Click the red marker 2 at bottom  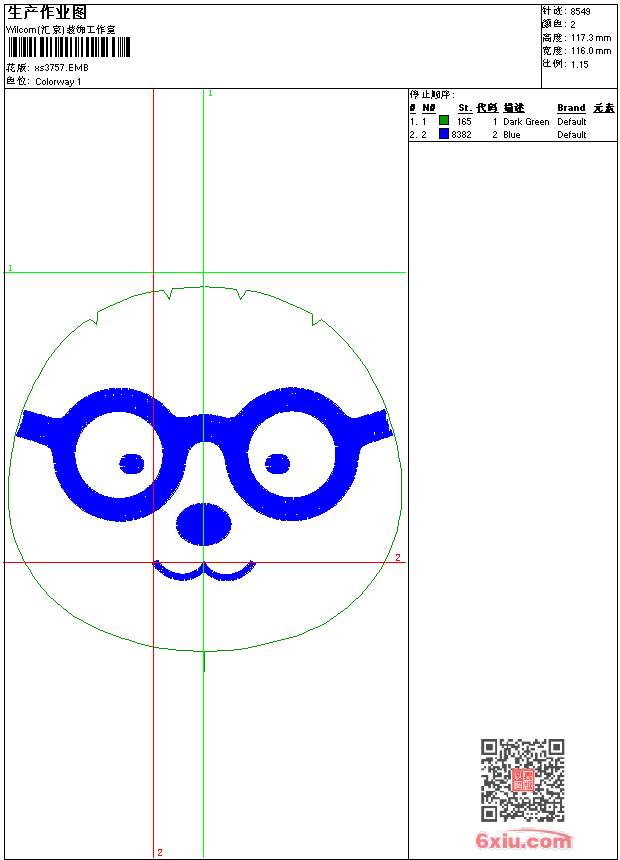159,852
